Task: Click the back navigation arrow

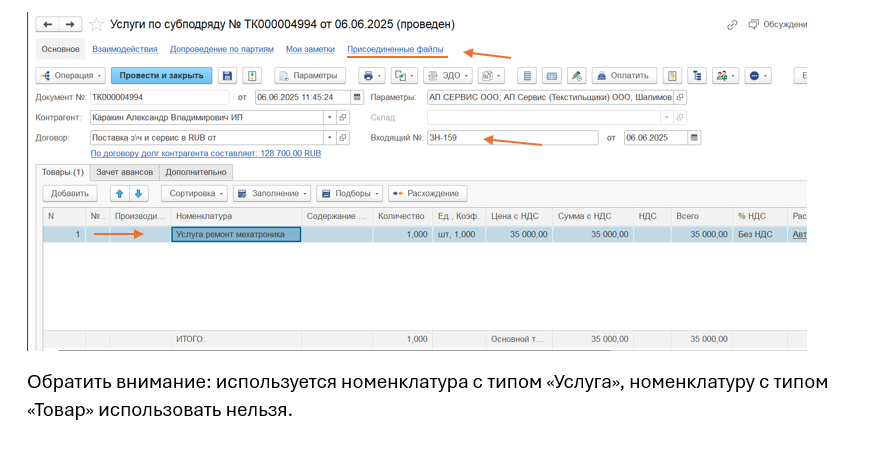Action: click(48, 24)
